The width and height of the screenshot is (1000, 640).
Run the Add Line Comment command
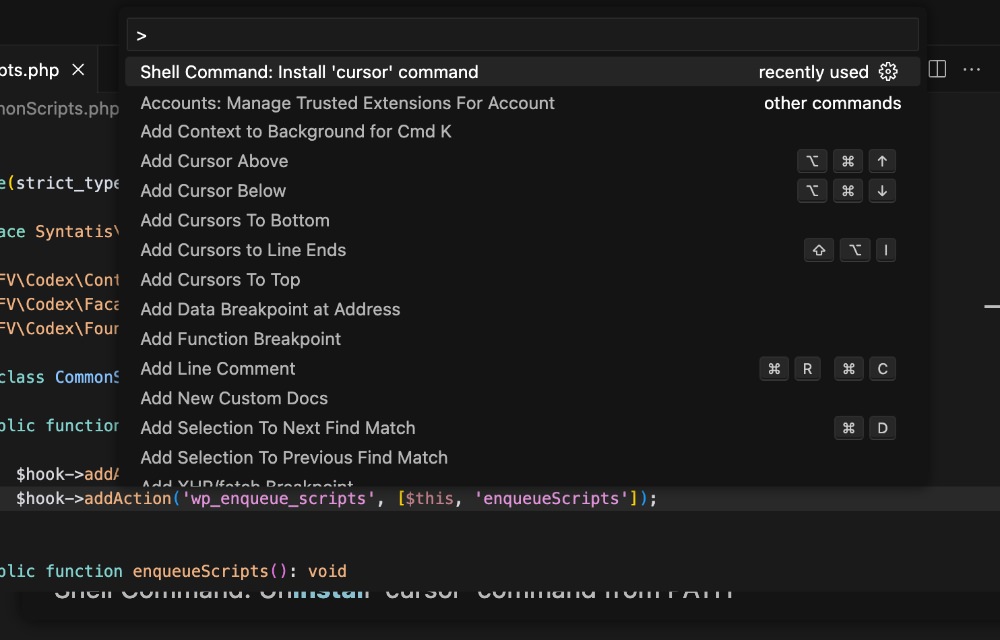(522, 368)
